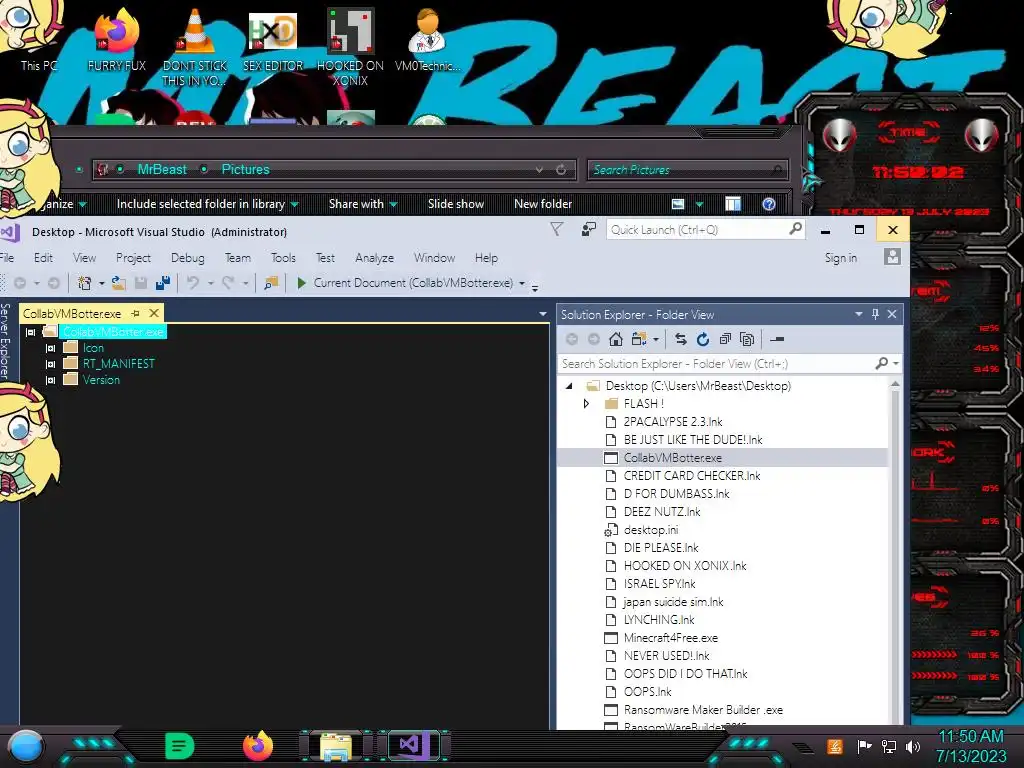Open the Switch Views dropdown arrow
The width and height of the screenshot is (1024, 768).
[656, 339]
